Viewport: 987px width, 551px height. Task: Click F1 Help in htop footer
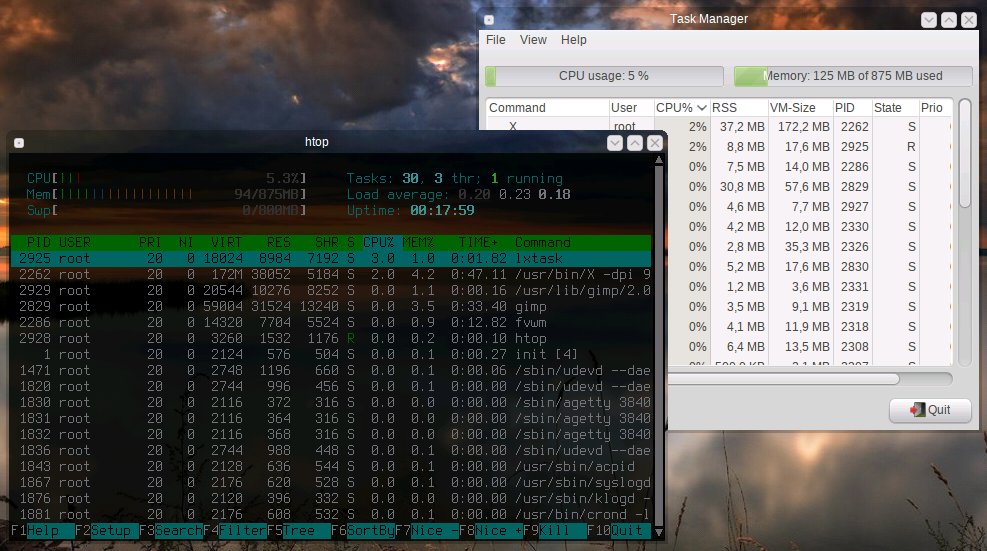coord(42,531)
